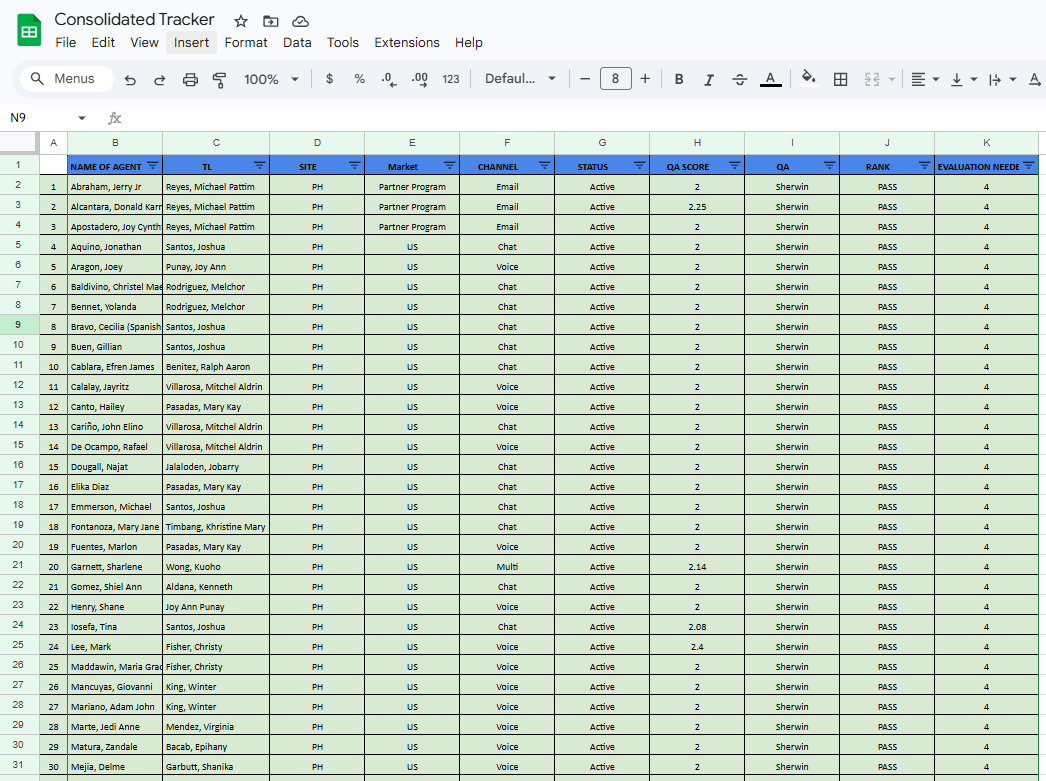Toggle italic formatting
Screen dimensions: 1046x781
(709, 79)
